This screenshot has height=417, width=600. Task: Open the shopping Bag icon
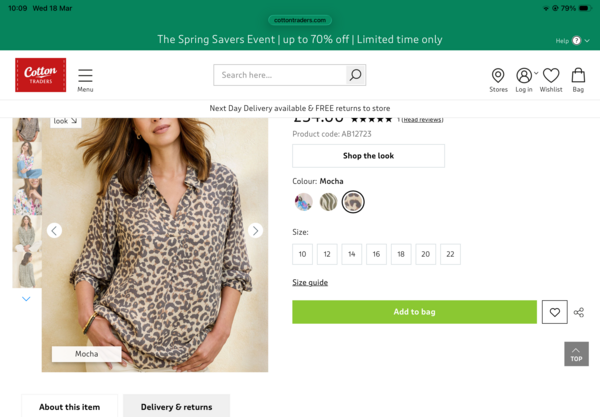(x=578, y=76)
